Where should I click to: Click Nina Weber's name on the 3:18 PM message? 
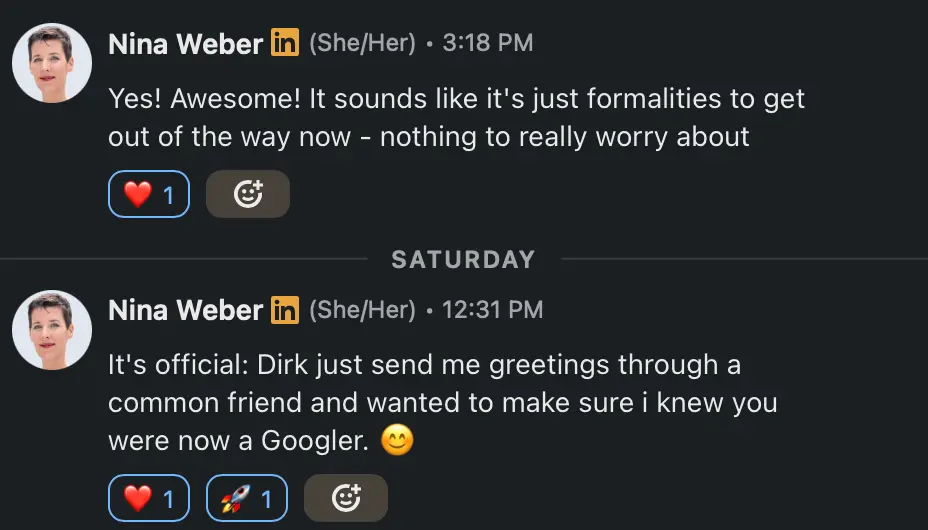click(185, 44)
